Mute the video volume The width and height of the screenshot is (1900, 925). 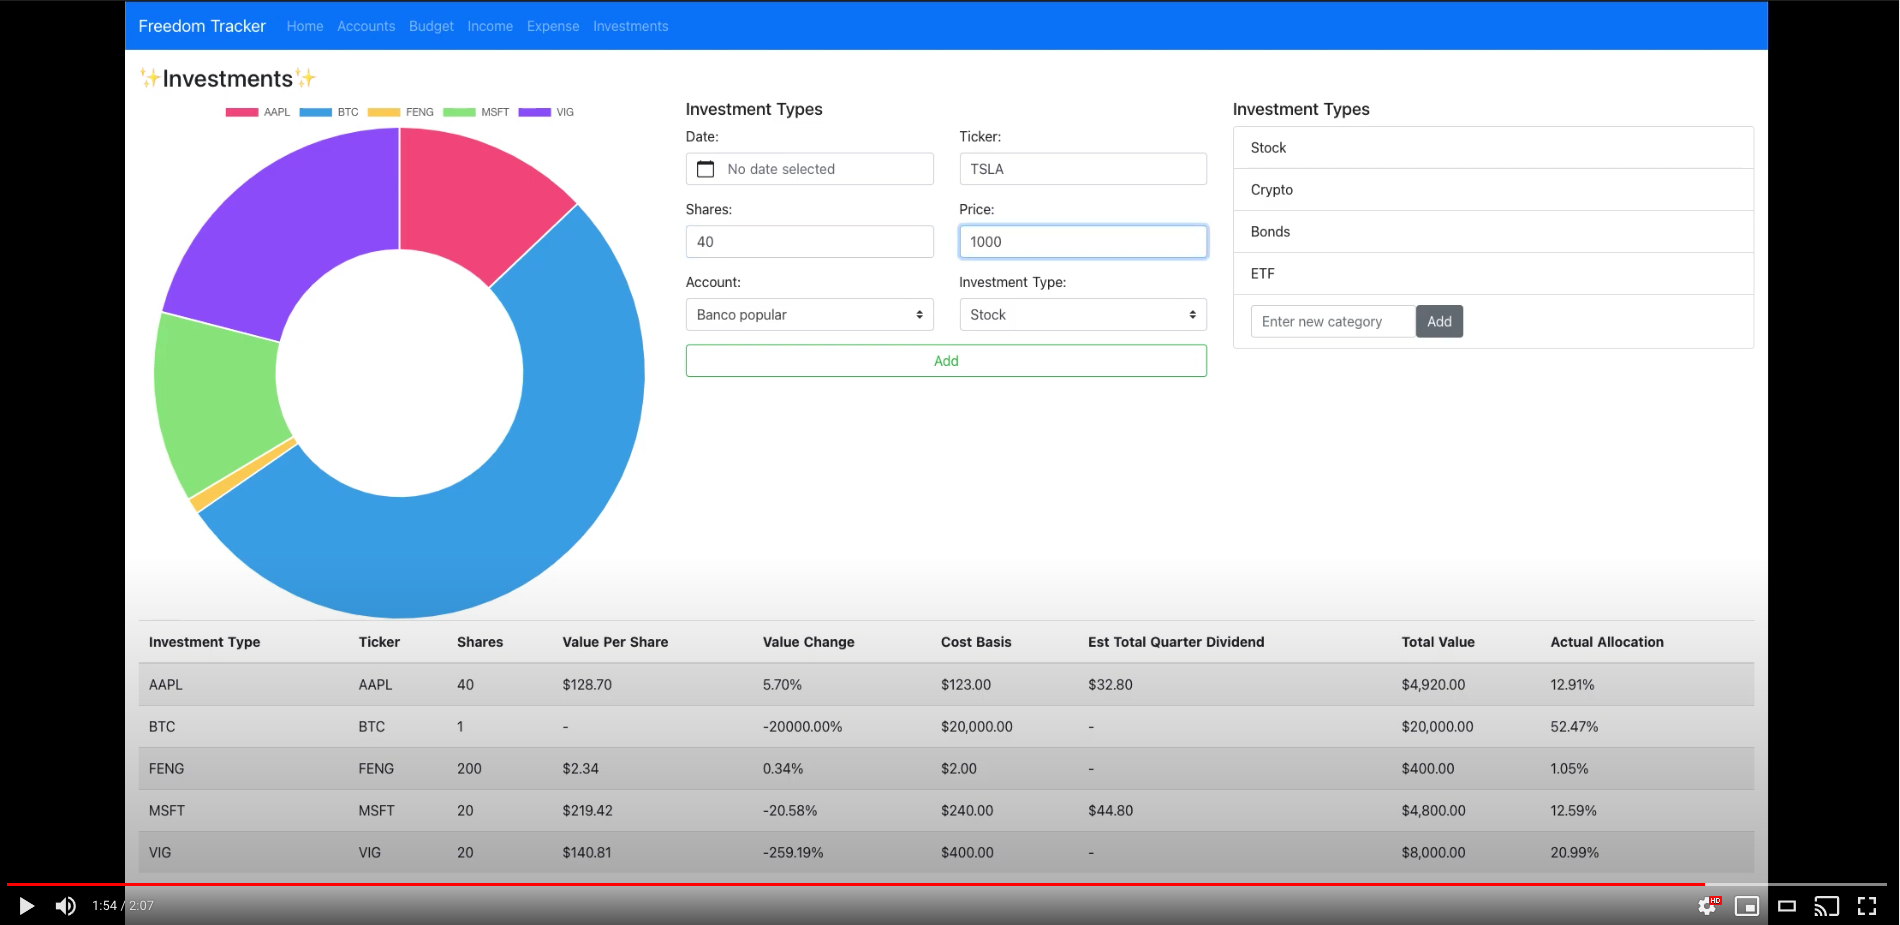pyautogui.click(x=66, y=906)
